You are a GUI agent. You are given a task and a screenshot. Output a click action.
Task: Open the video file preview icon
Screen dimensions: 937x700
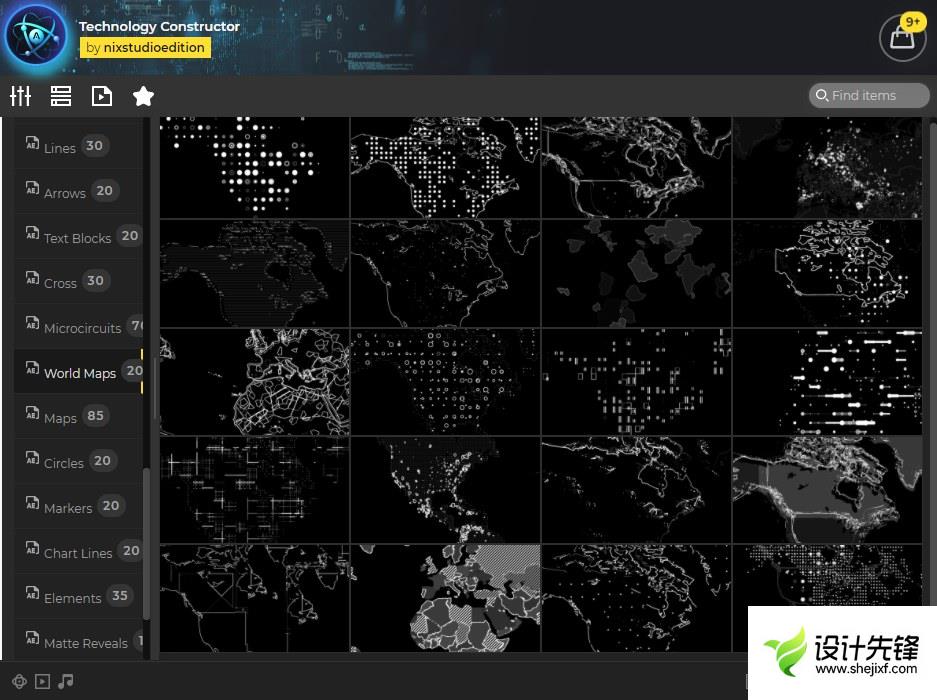(102, 96)
